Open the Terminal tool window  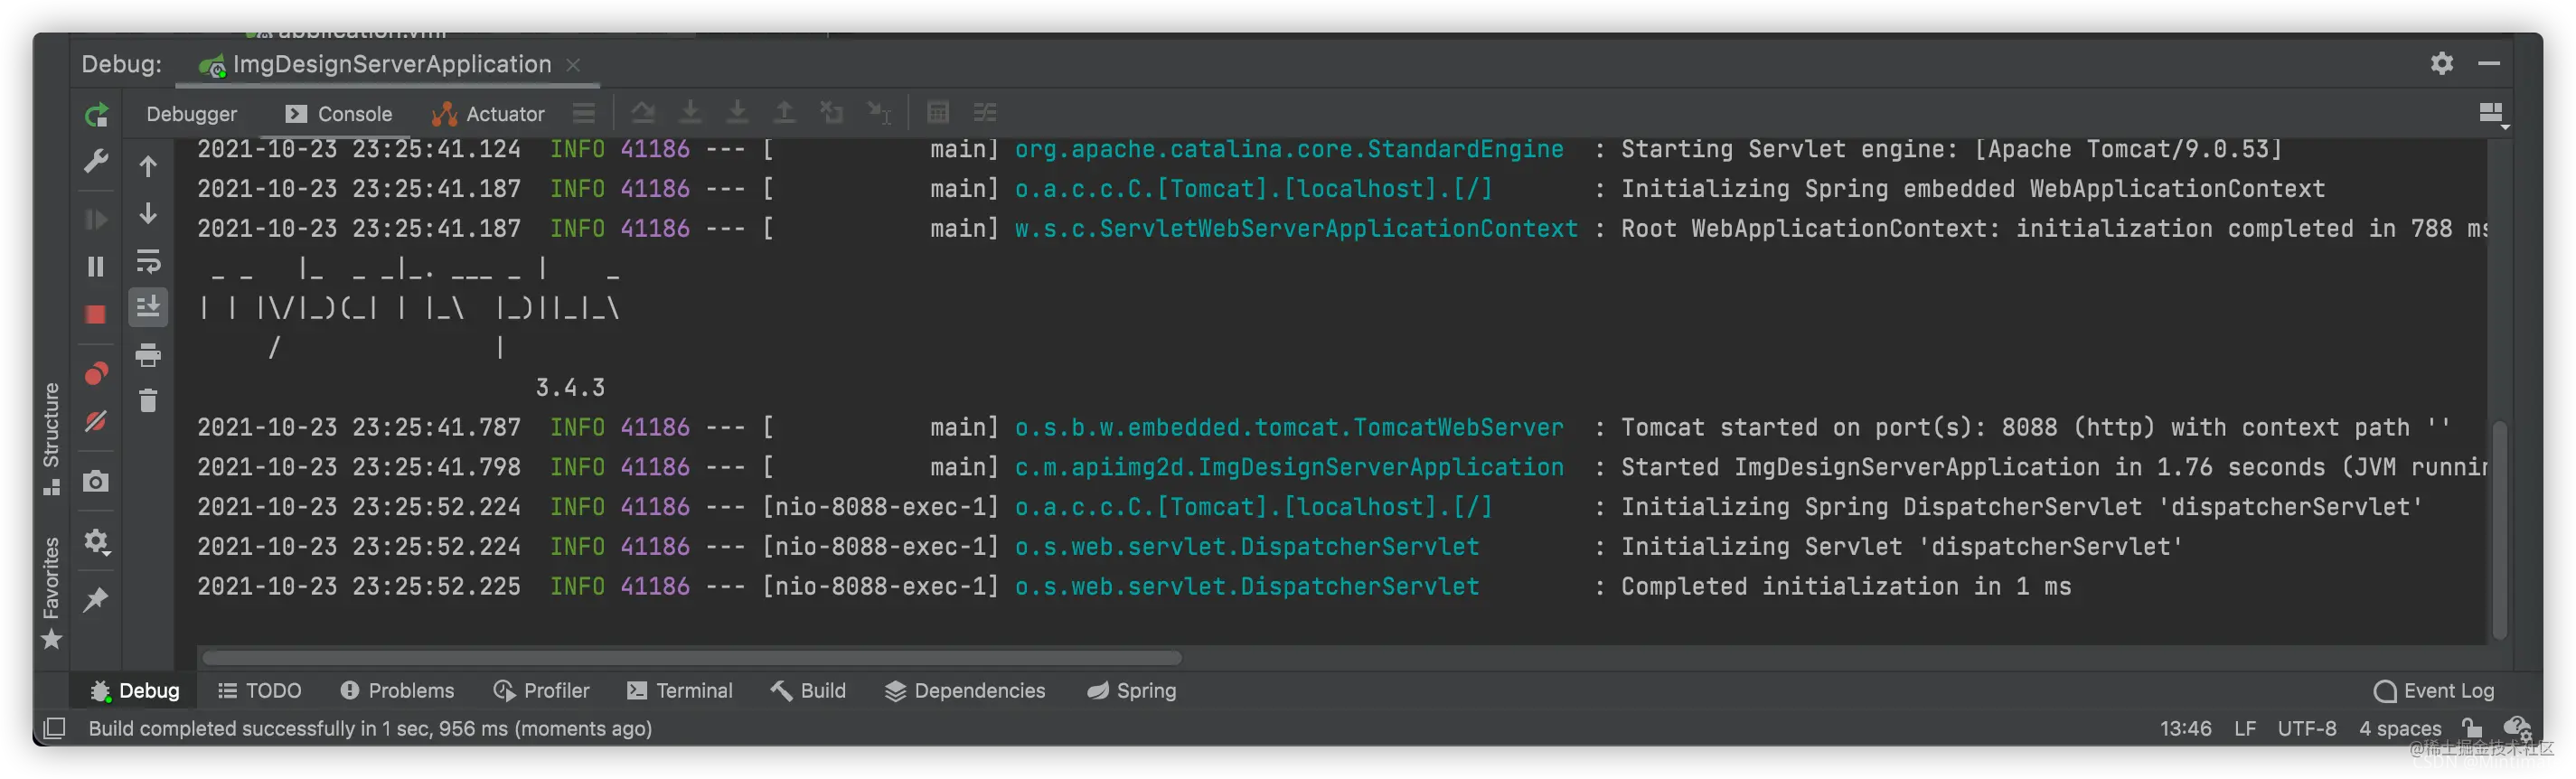coord(680,691)
